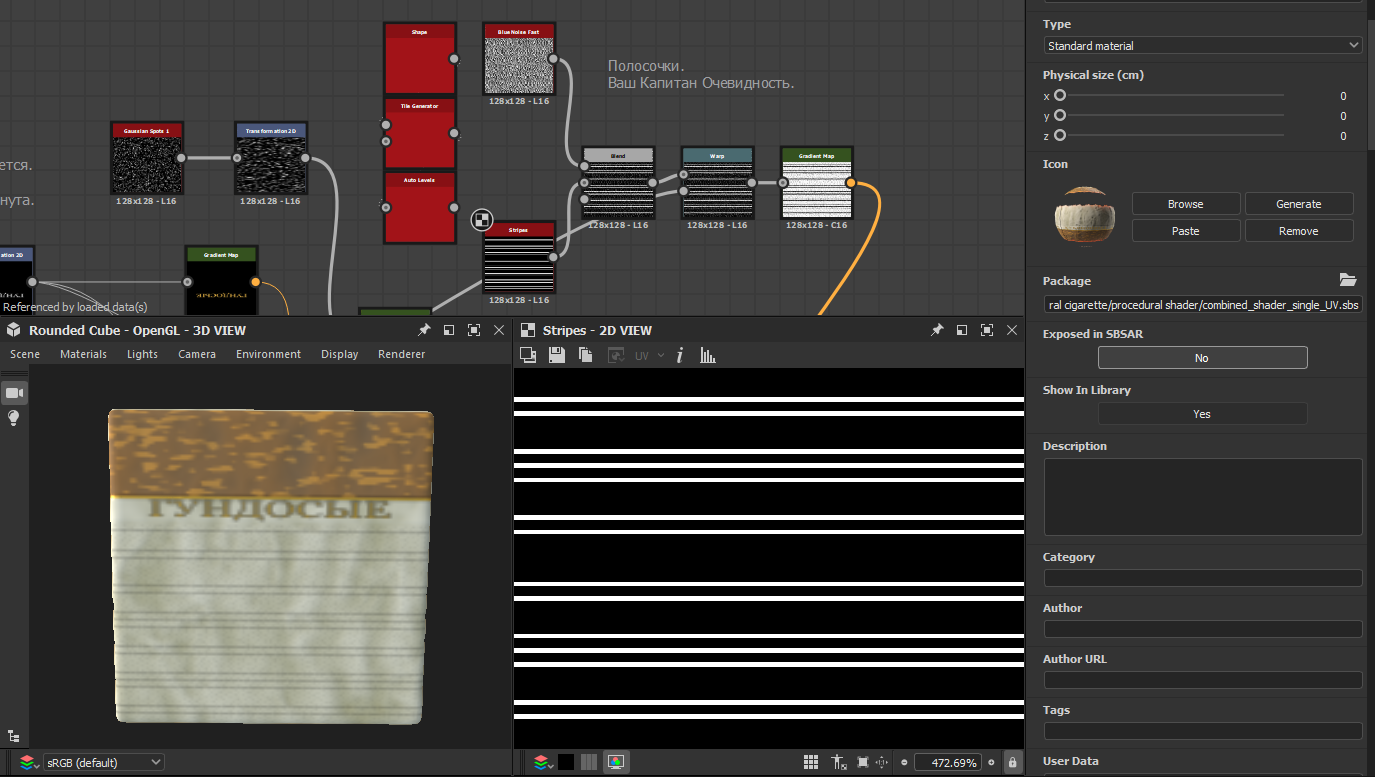Toggle Exposed in SBSAR No button

click(1202, 358)
